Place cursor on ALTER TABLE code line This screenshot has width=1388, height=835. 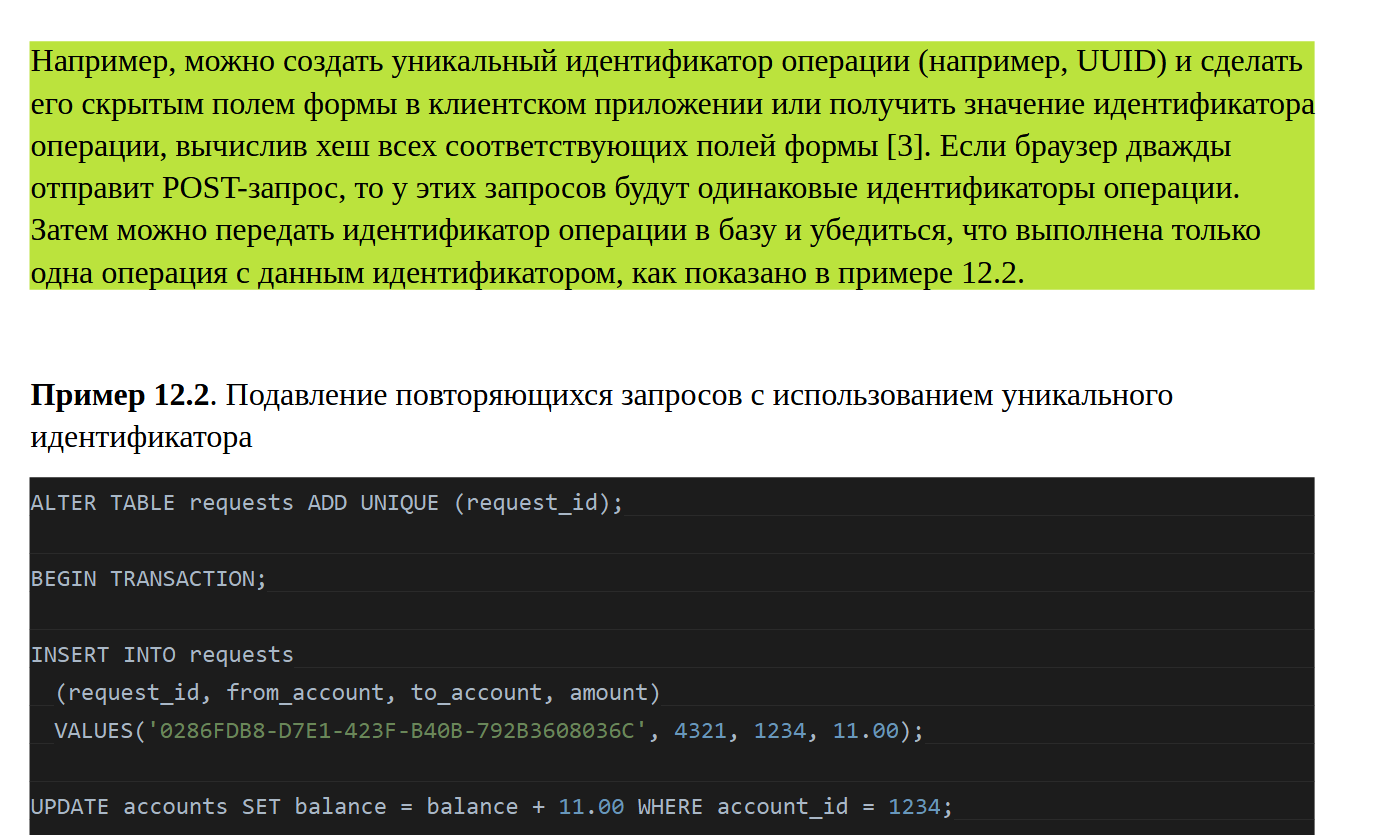(326, 503)
